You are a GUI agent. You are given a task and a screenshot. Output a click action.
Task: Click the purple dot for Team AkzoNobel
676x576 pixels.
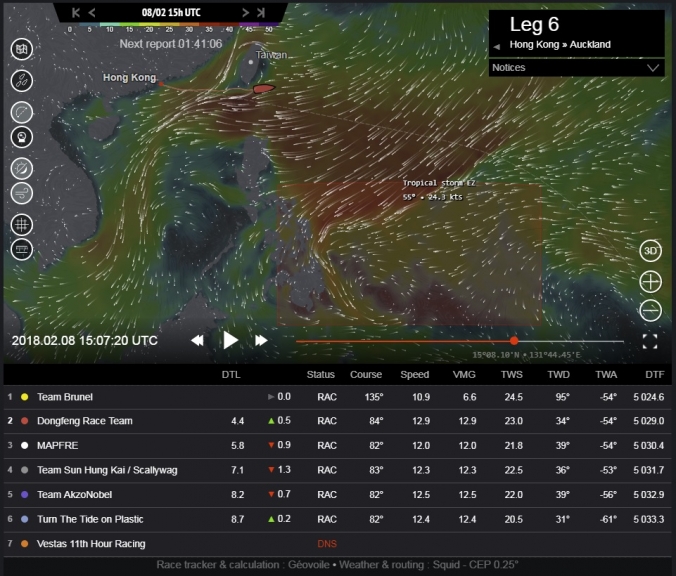point(25,495)
